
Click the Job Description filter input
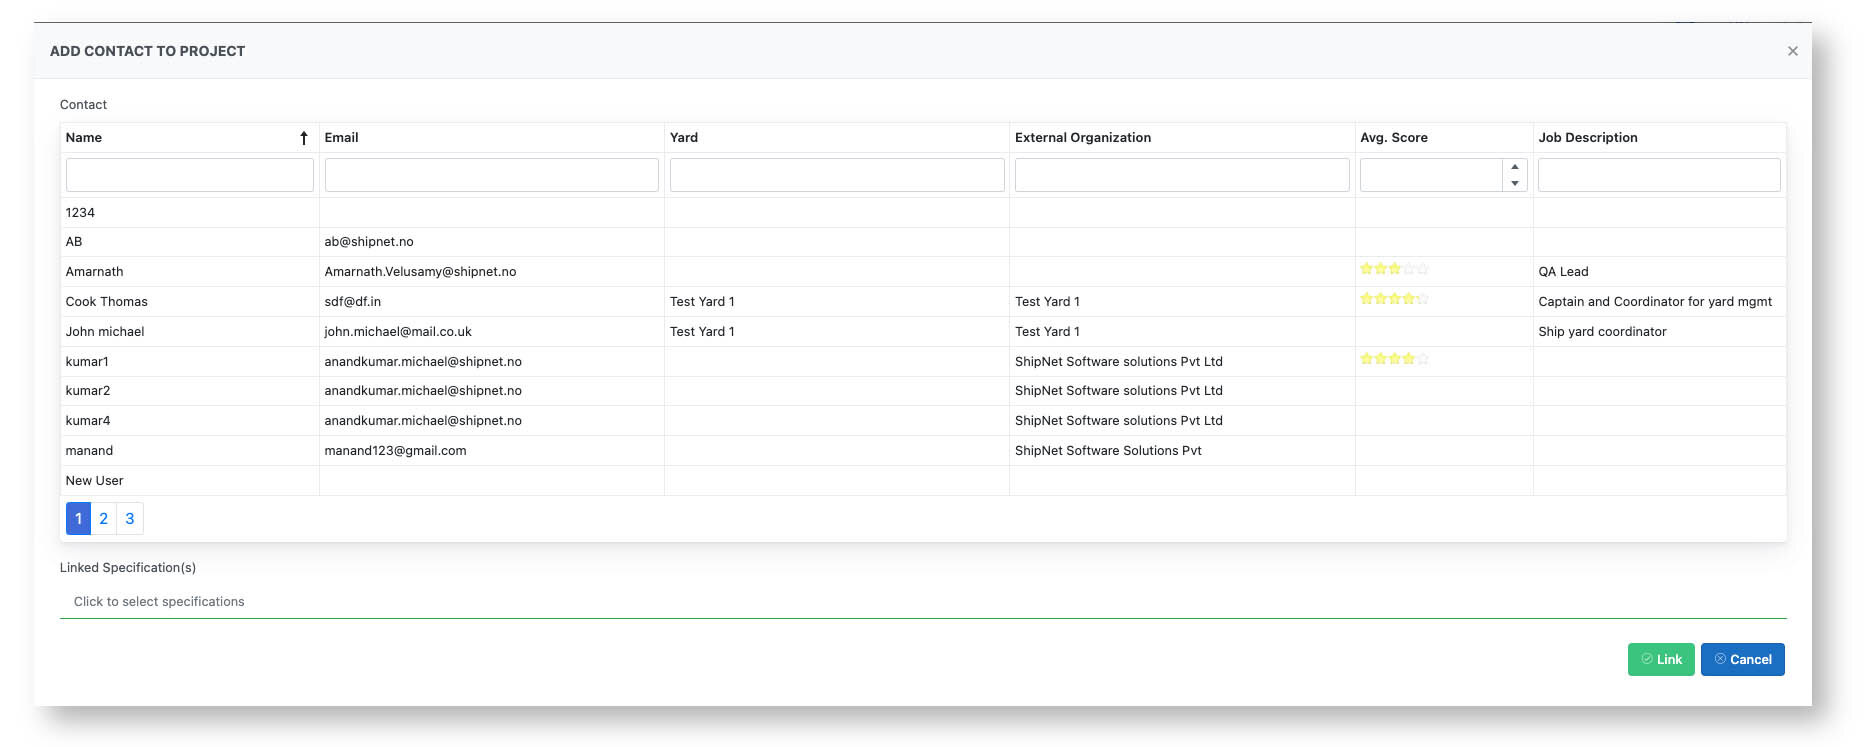[x=1659, y=175]
